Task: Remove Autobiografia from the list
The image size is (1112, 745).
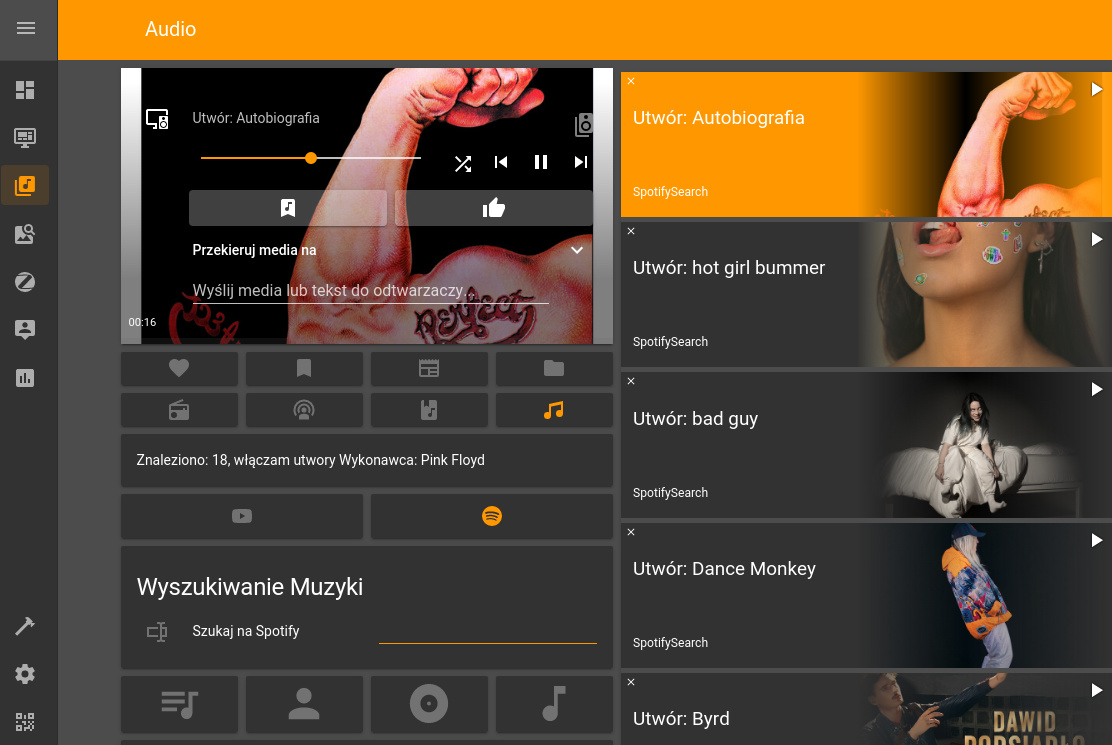Action: click(631, 82)
